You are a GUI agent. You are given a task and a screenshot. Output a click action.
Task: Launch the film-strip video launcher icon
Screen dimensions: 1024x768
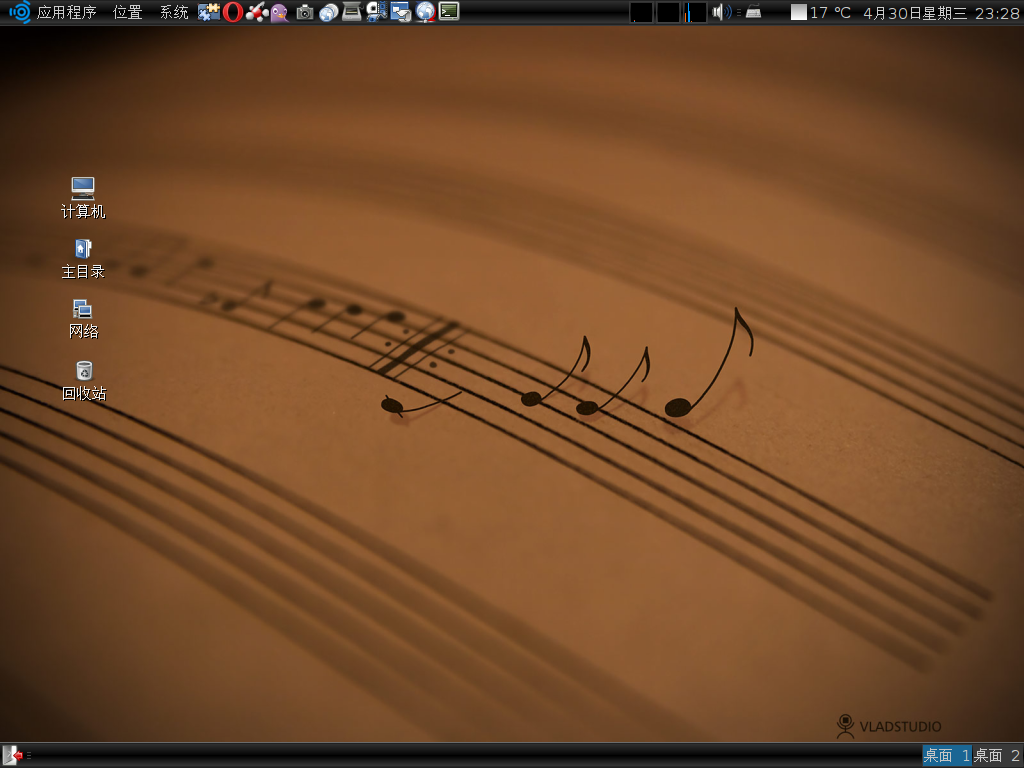(376, 12)
